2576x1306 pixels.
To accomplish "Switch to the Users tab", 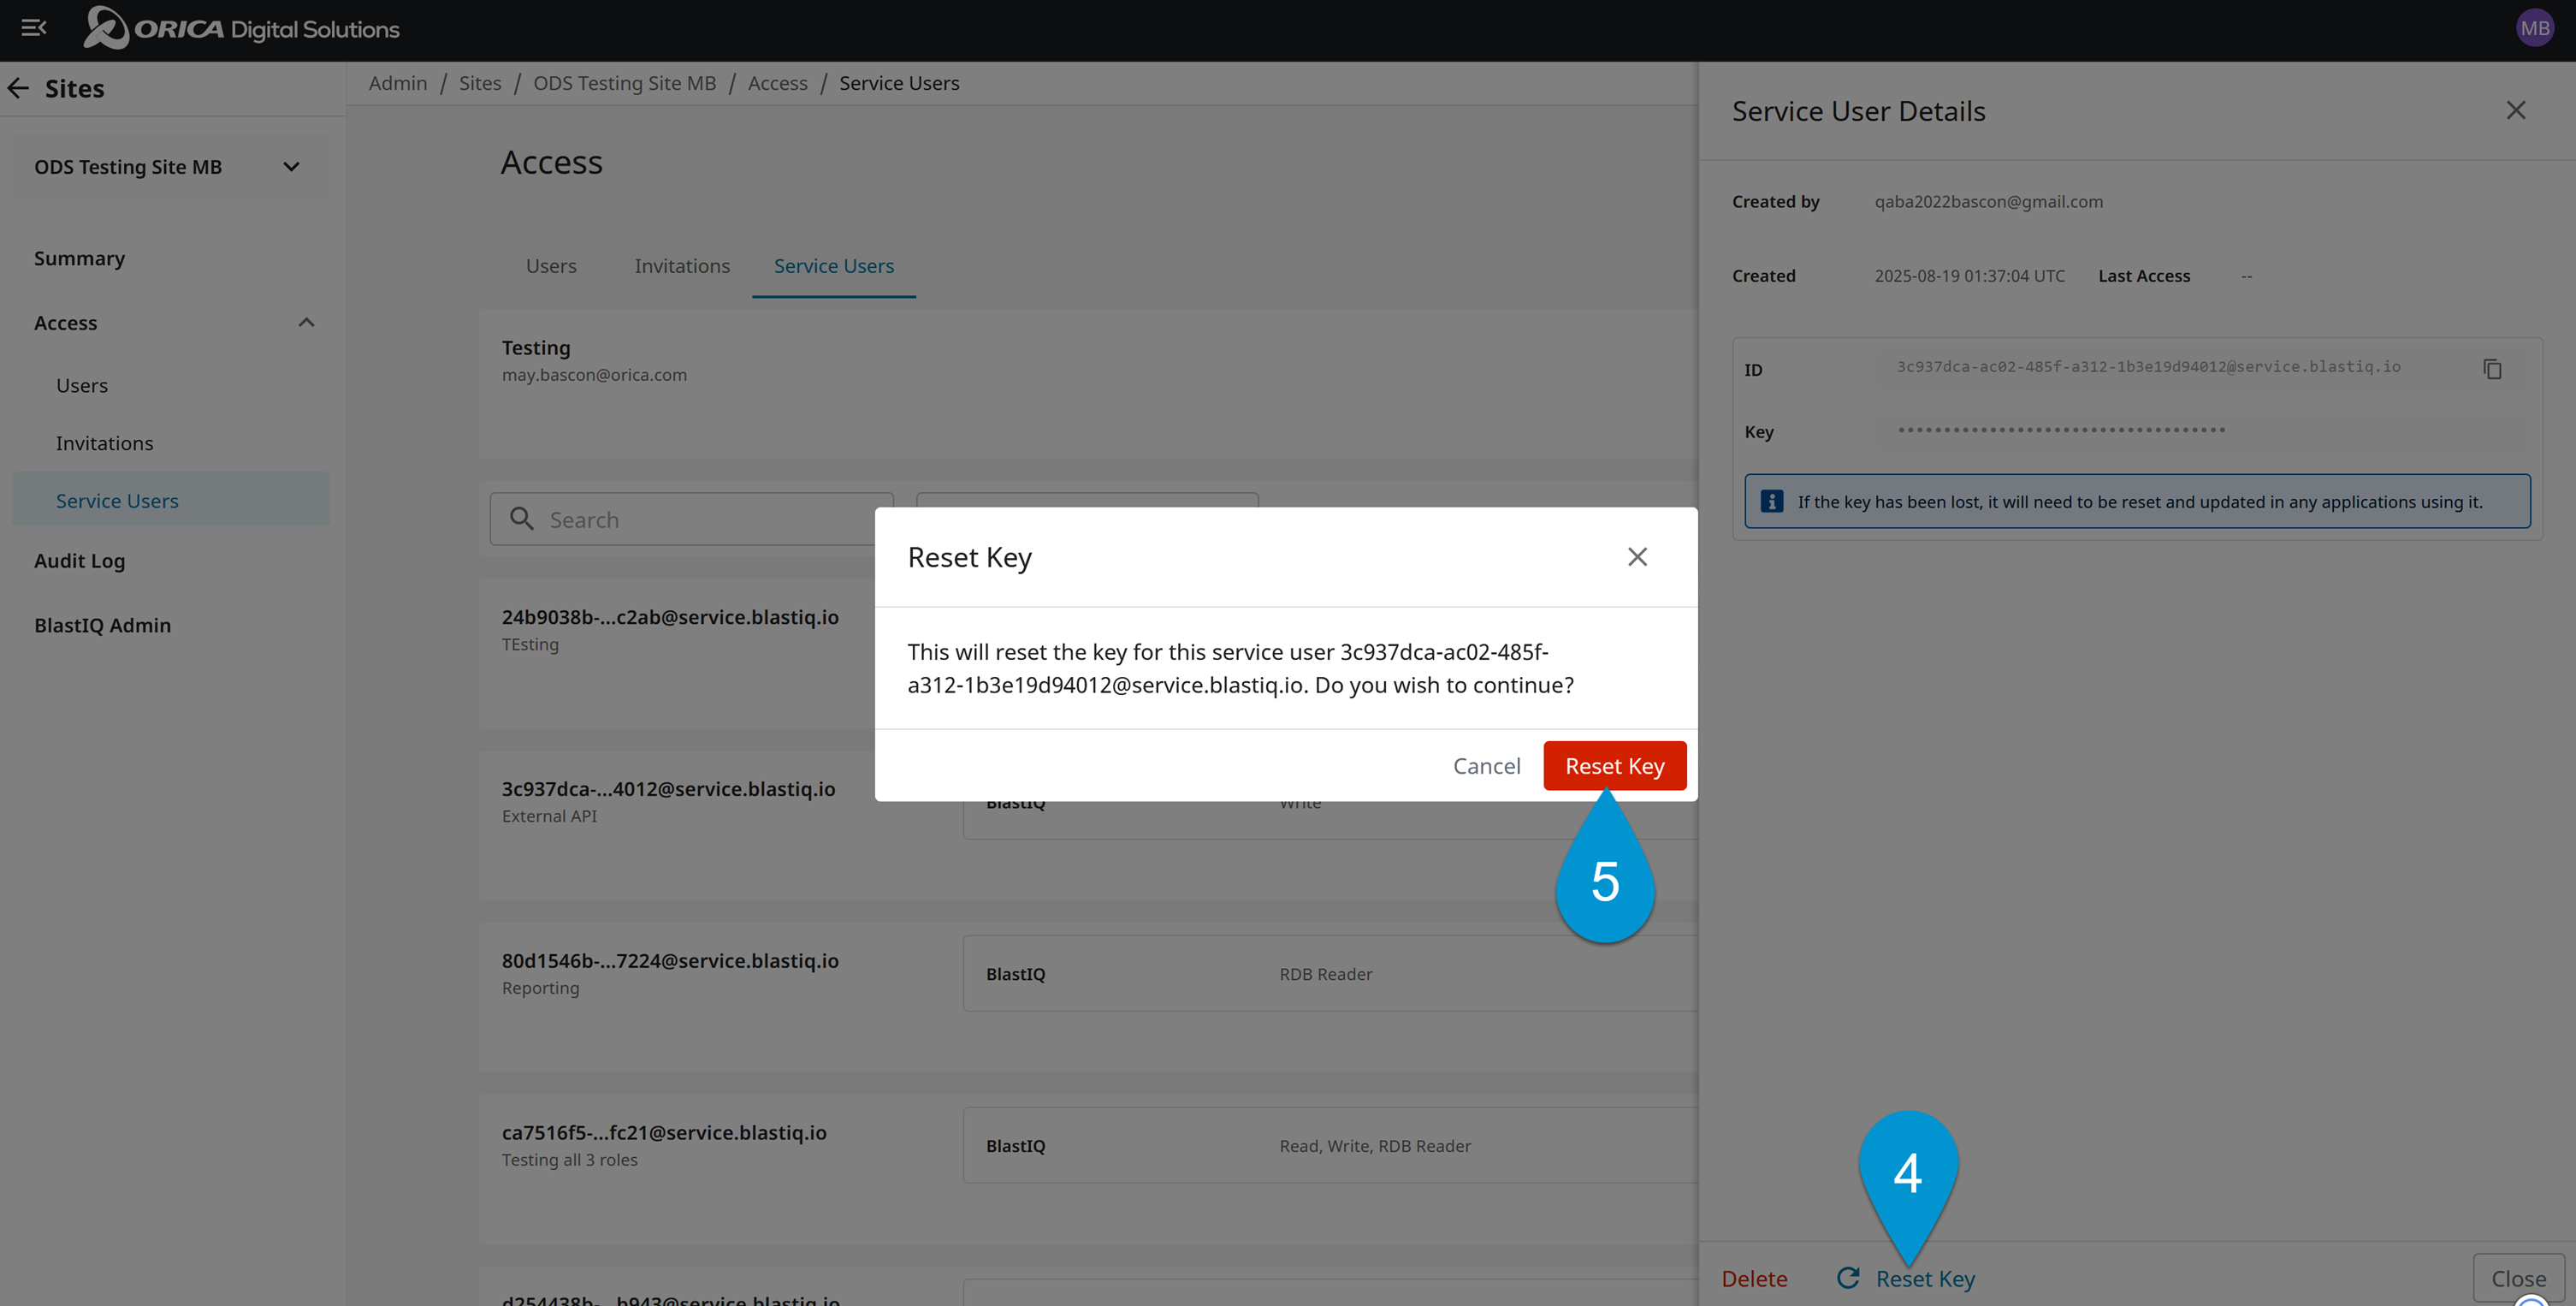I will [x=551, y=266].
